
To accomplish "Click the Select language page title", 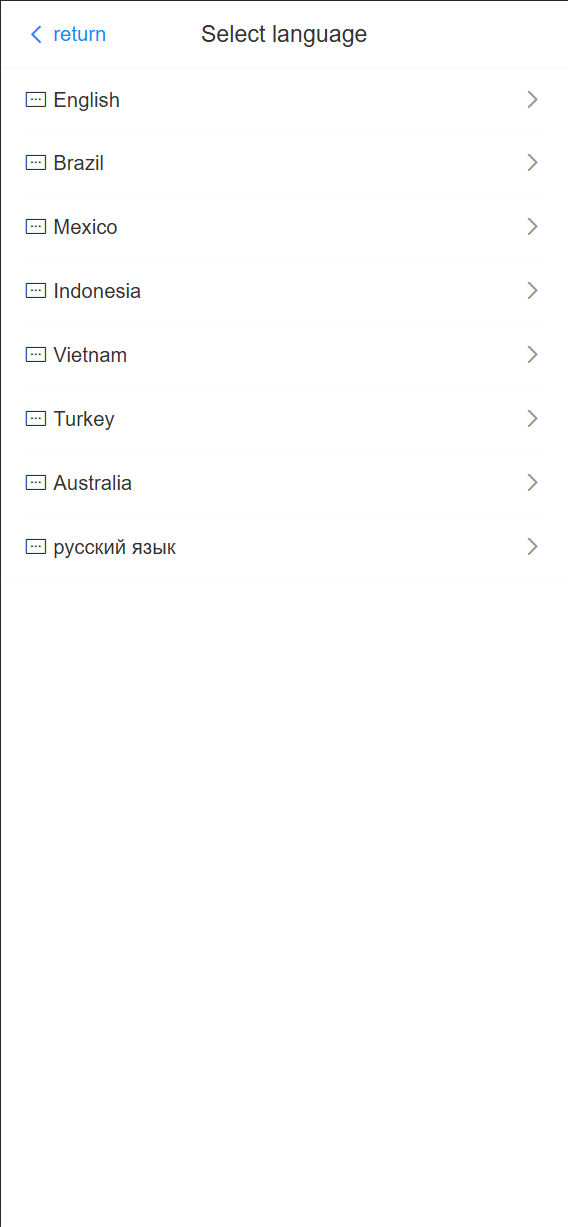I will coord(284,34).
